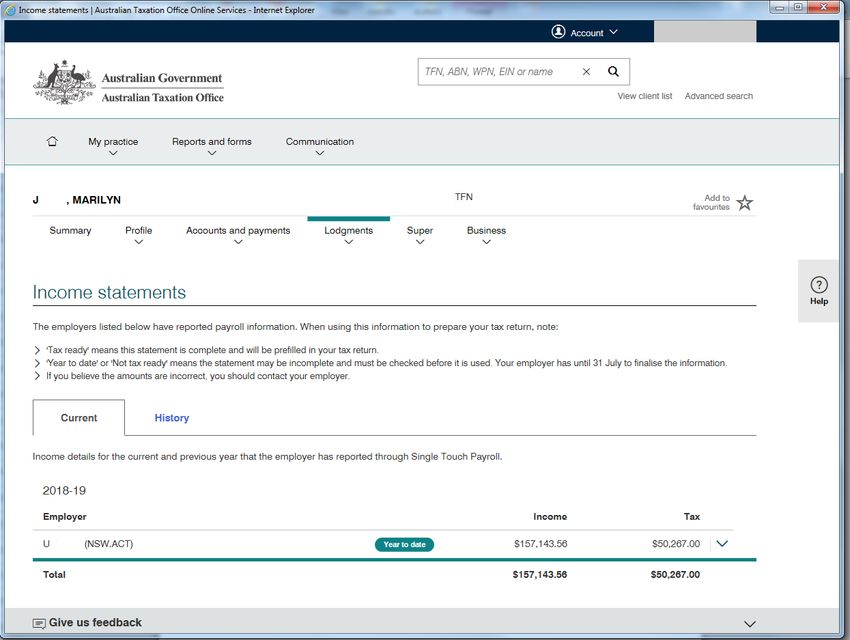This screenshot has width=850, height=640.
Task: Click the Employer column header
Action: click(65, 516)
